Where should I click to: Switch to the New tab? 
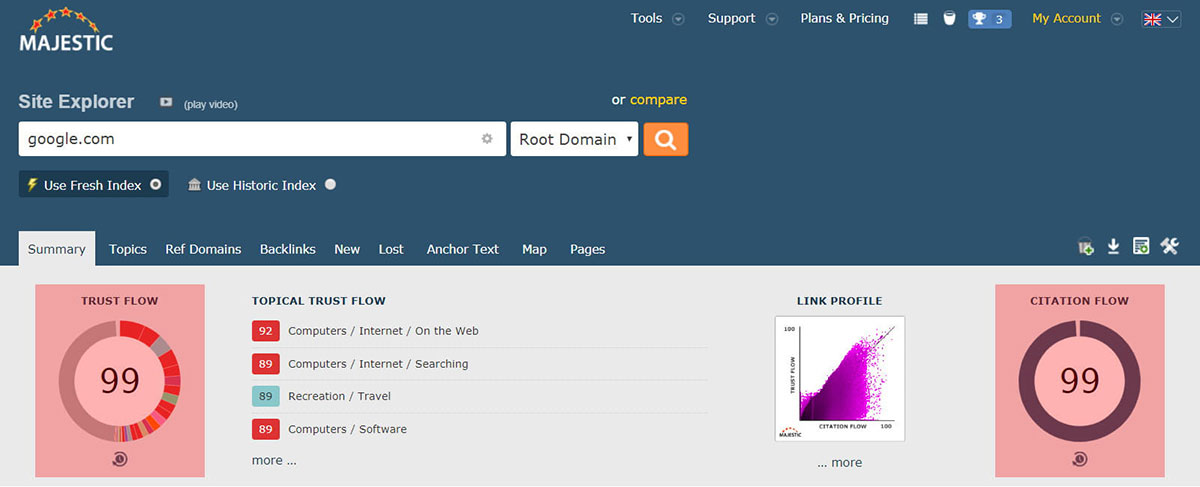[347, 249]
